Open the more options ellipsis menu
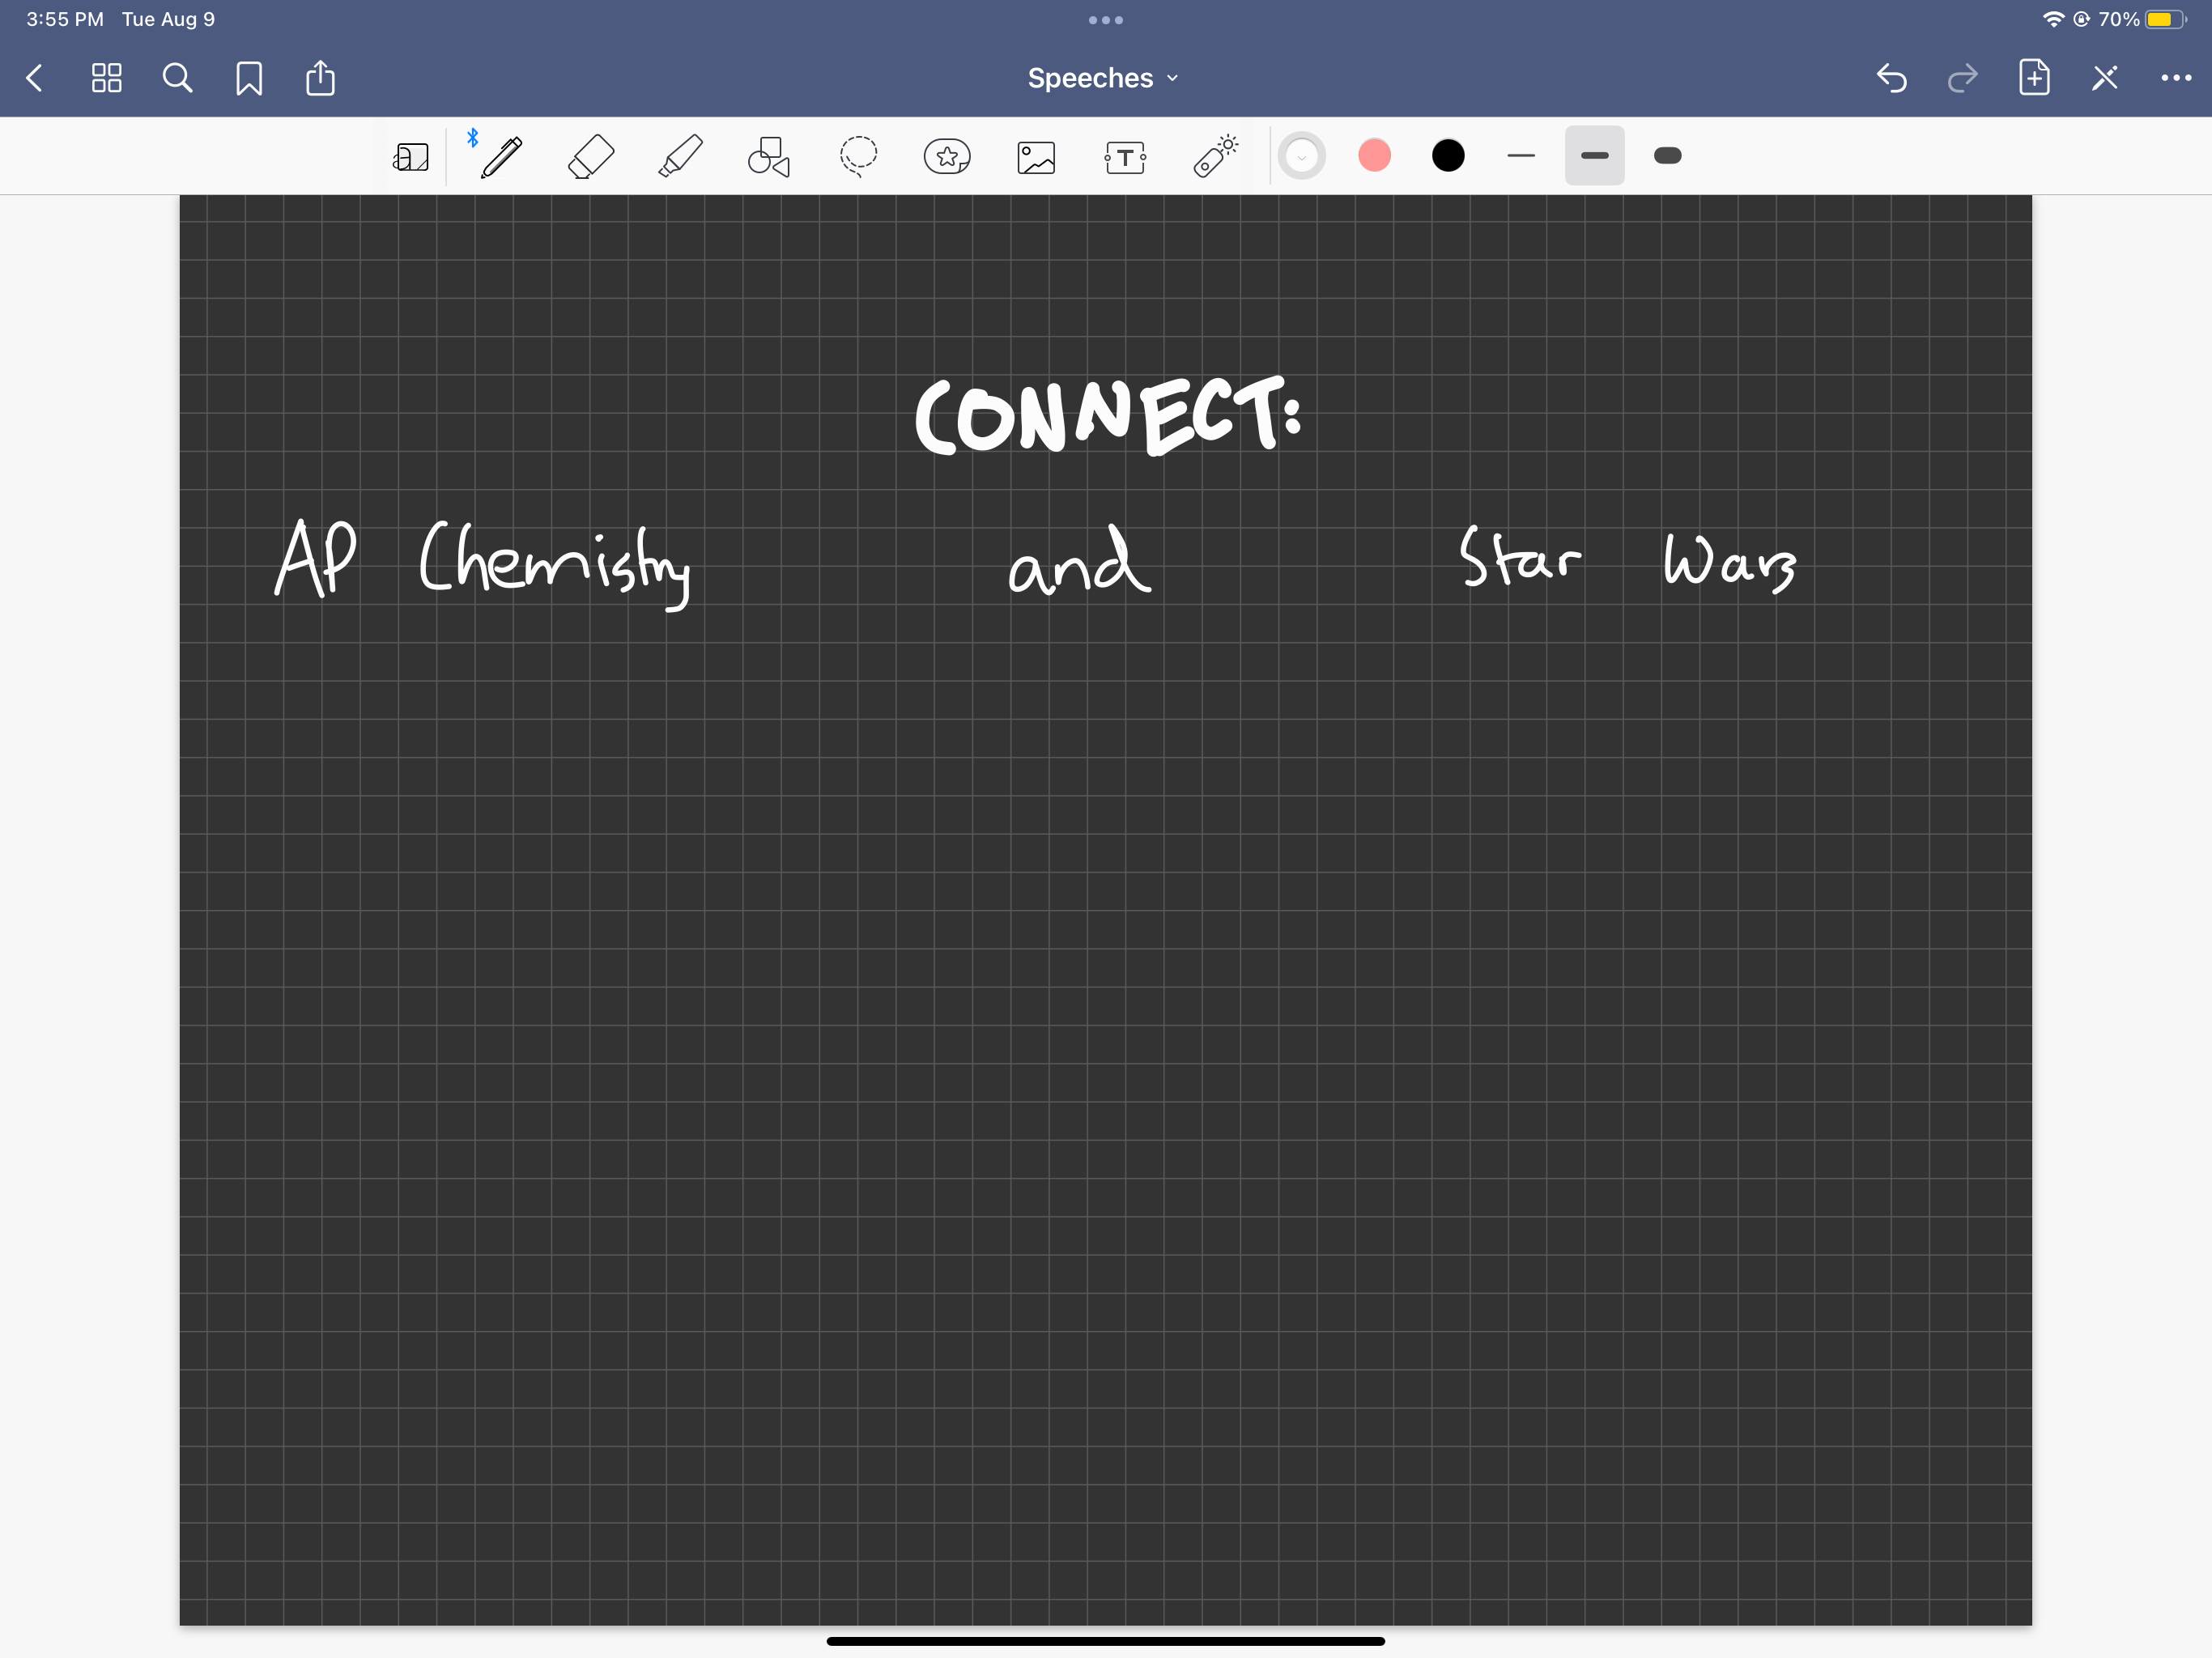This screenshot has width=2212, height=1658. coord(2176,78)
